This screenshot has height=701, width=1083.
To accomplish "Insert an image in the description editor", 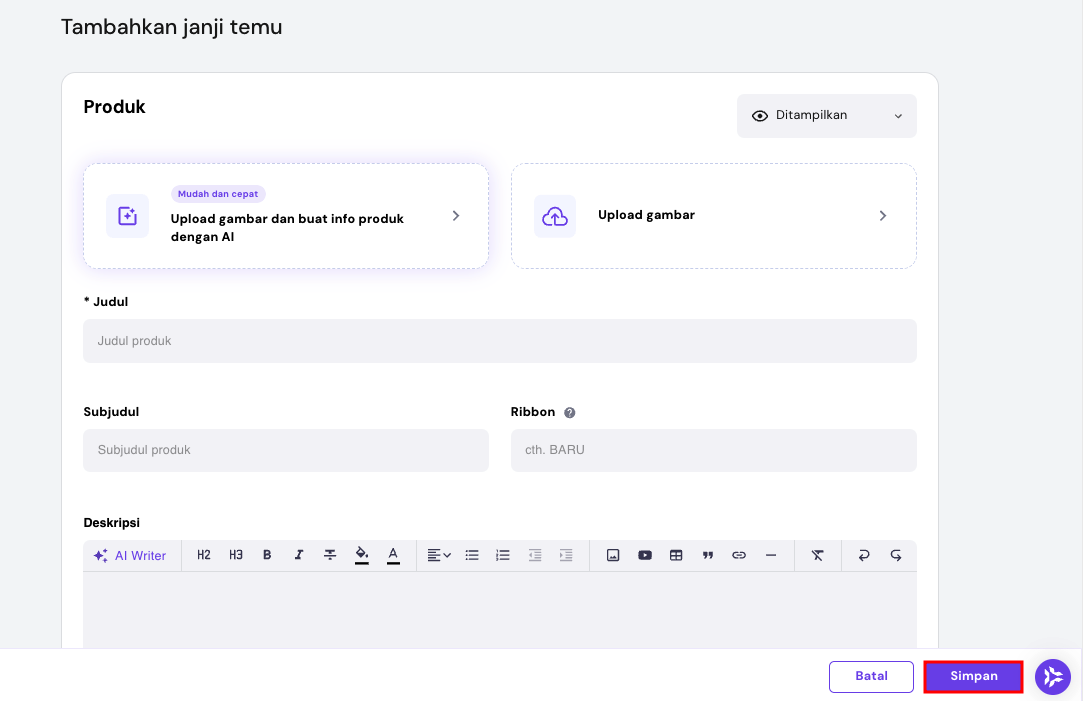I will click(613, 555).
